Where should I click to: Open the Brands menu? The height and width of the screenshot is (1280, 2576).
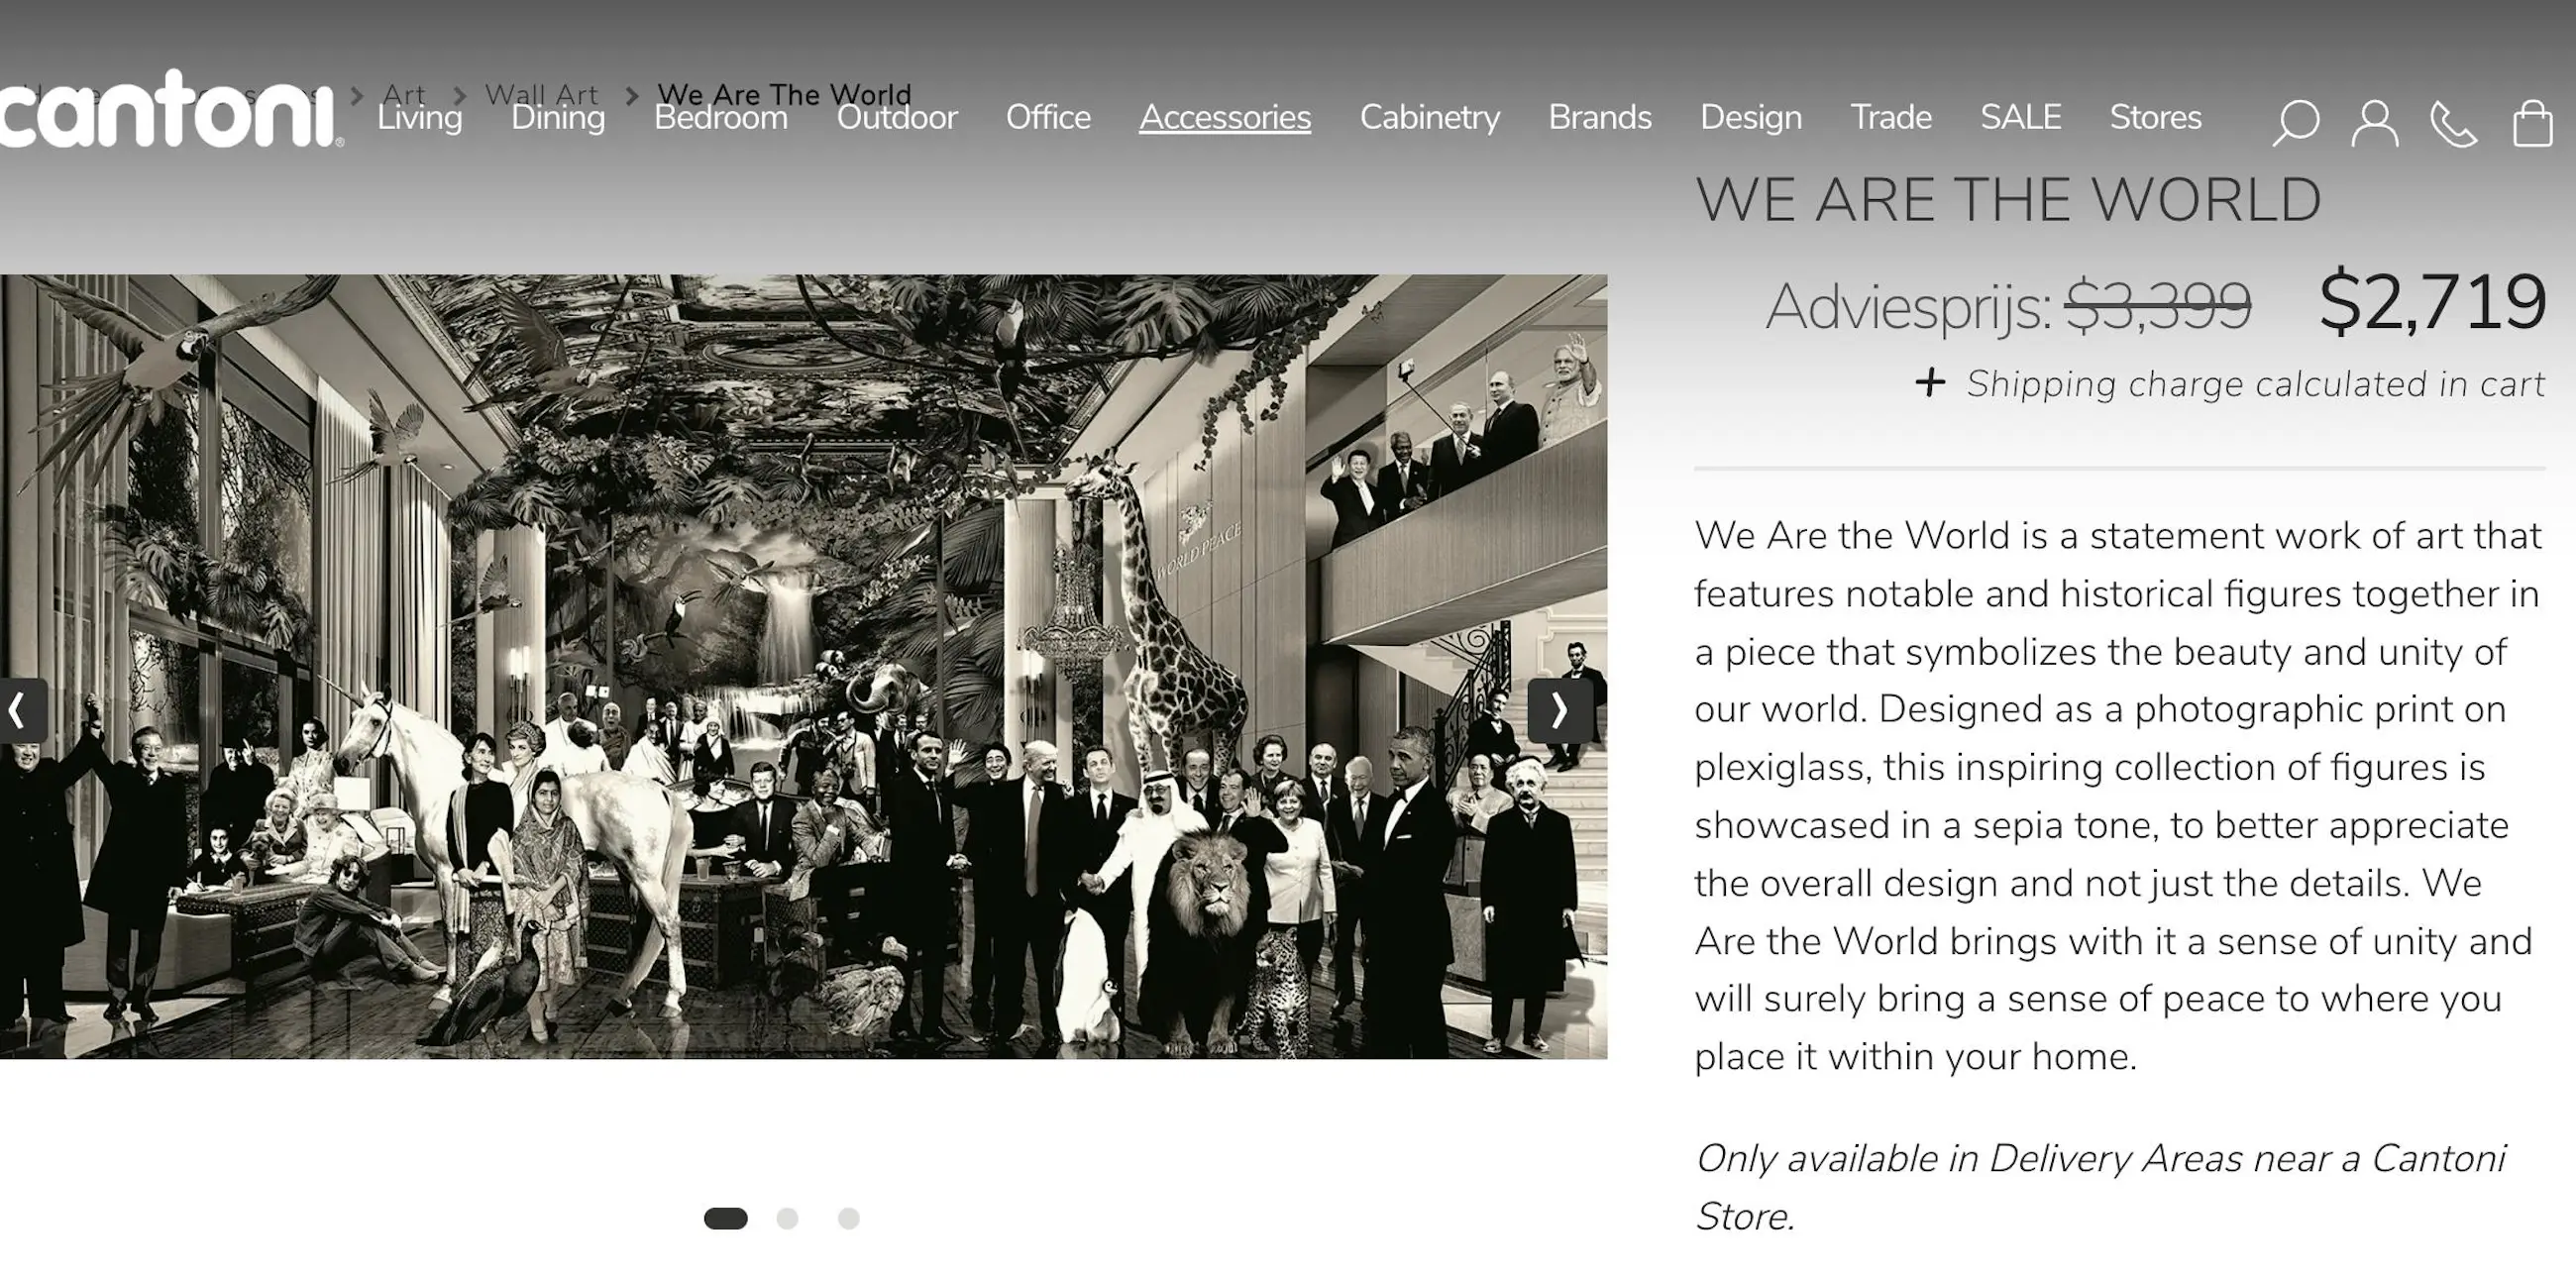click(x=1600, y=118)
